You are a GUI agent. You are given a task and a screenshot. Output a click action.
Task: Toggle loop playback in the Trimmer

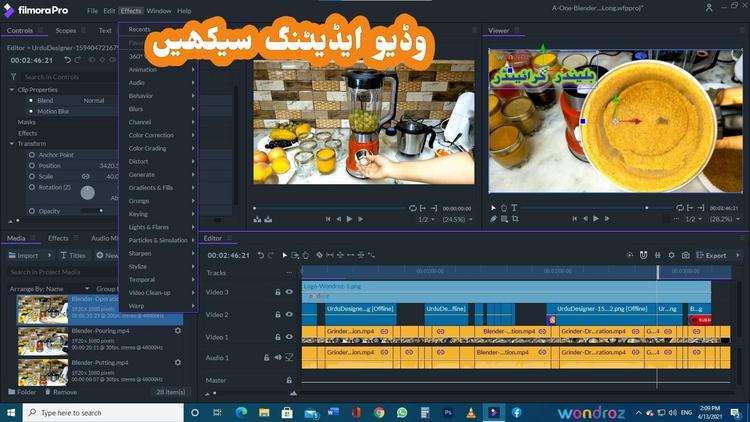coord(412,208)
